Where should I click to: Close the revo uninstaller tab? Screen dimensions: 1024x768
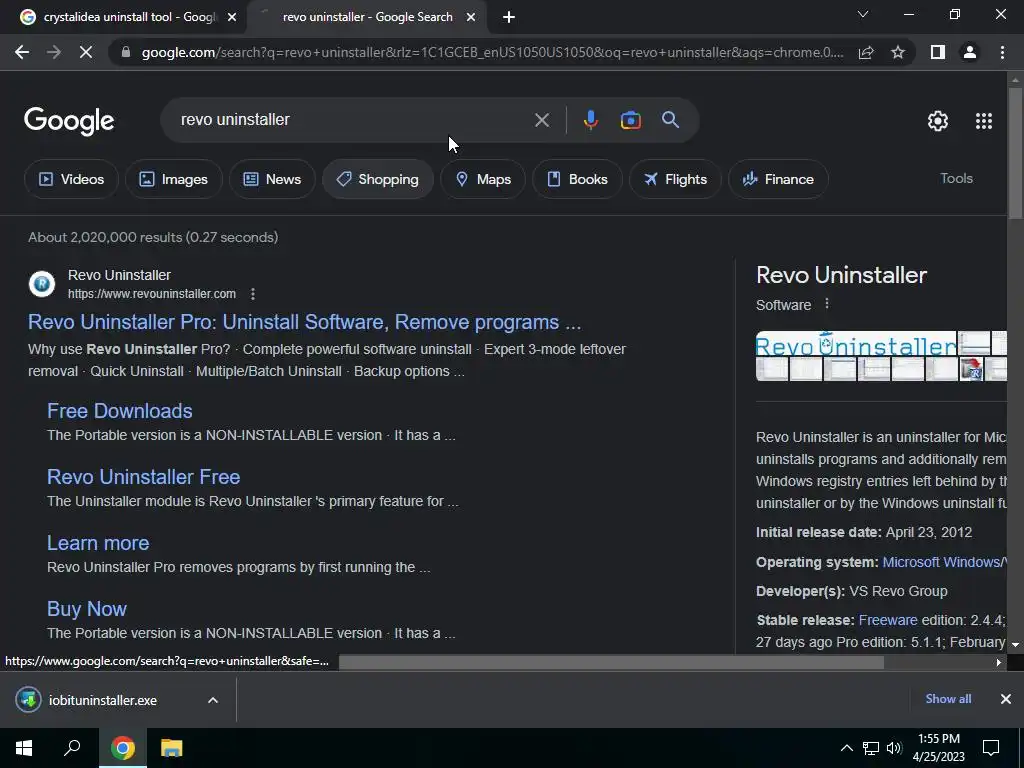pyautogui.click(x=471, y=18)
